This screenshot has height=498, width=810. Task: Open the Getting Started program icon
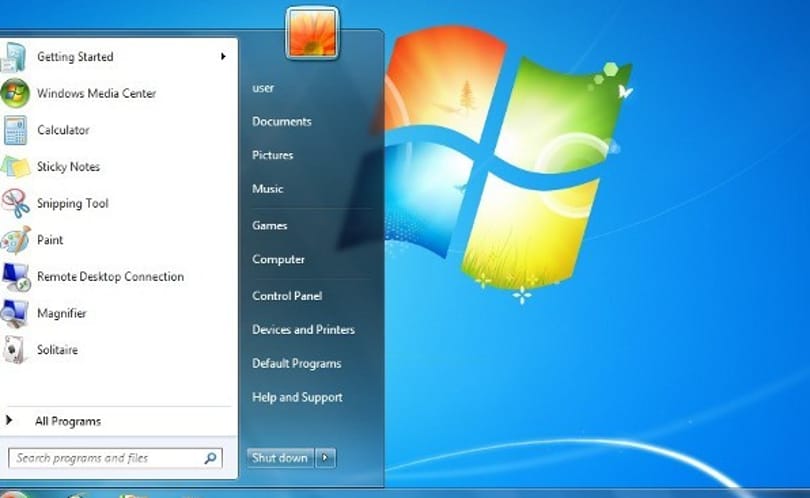pyautogui.click(x=13, y=57)
